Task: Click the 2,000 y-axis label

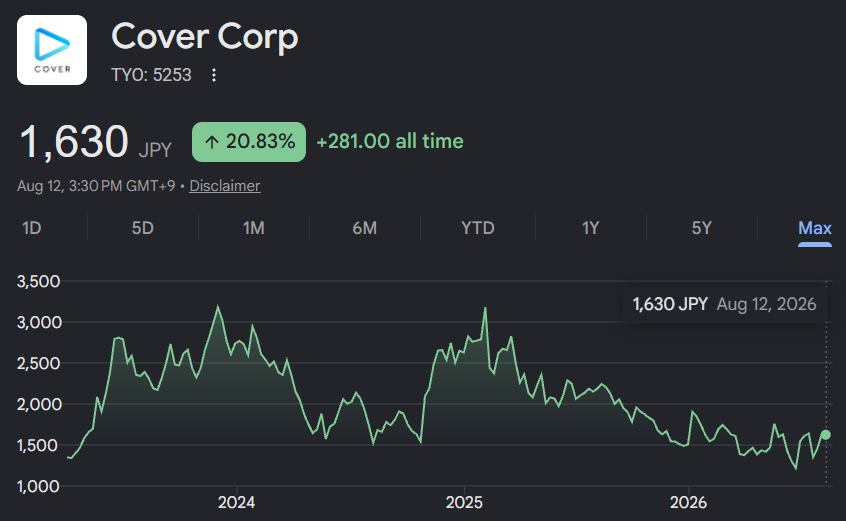Action: tap(39, 405)
